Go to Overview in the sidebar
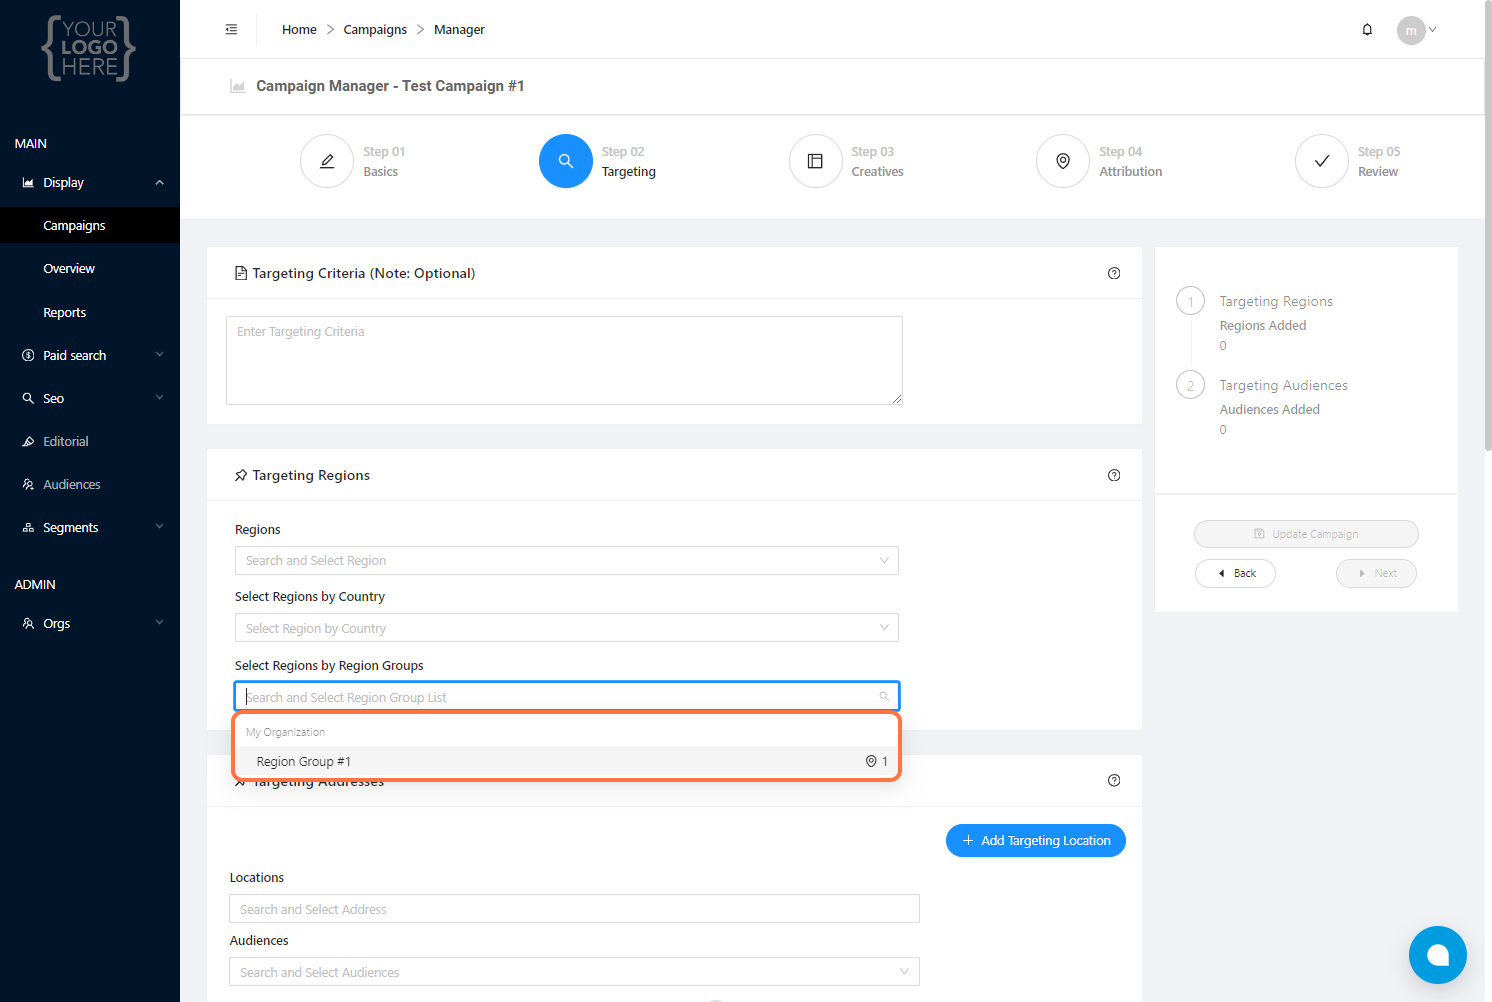Image resolution: width=1492 pixels, height=1002 pixels. (69, 269)
